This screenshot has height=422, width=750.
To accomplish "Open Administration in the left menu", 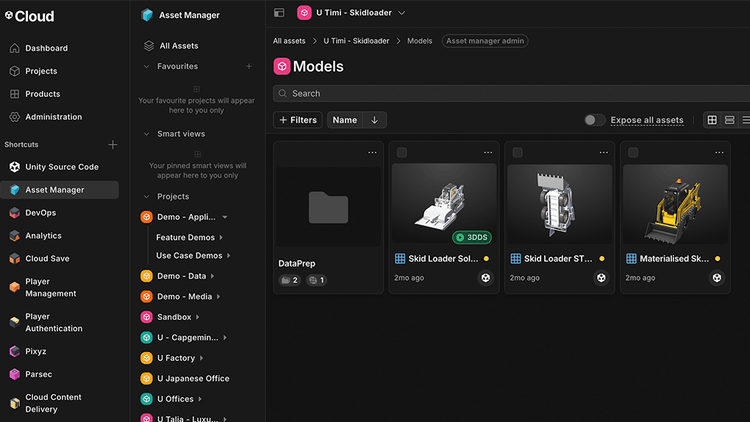I will [53, 117].
